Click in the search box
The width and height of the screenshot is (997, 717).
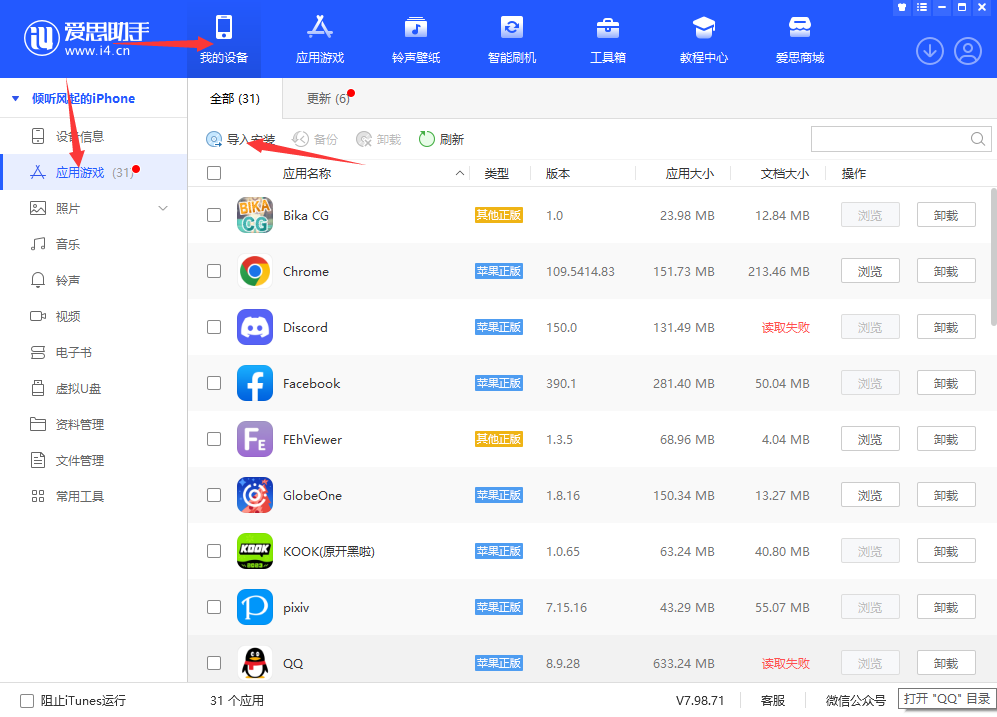coord(890,139)
